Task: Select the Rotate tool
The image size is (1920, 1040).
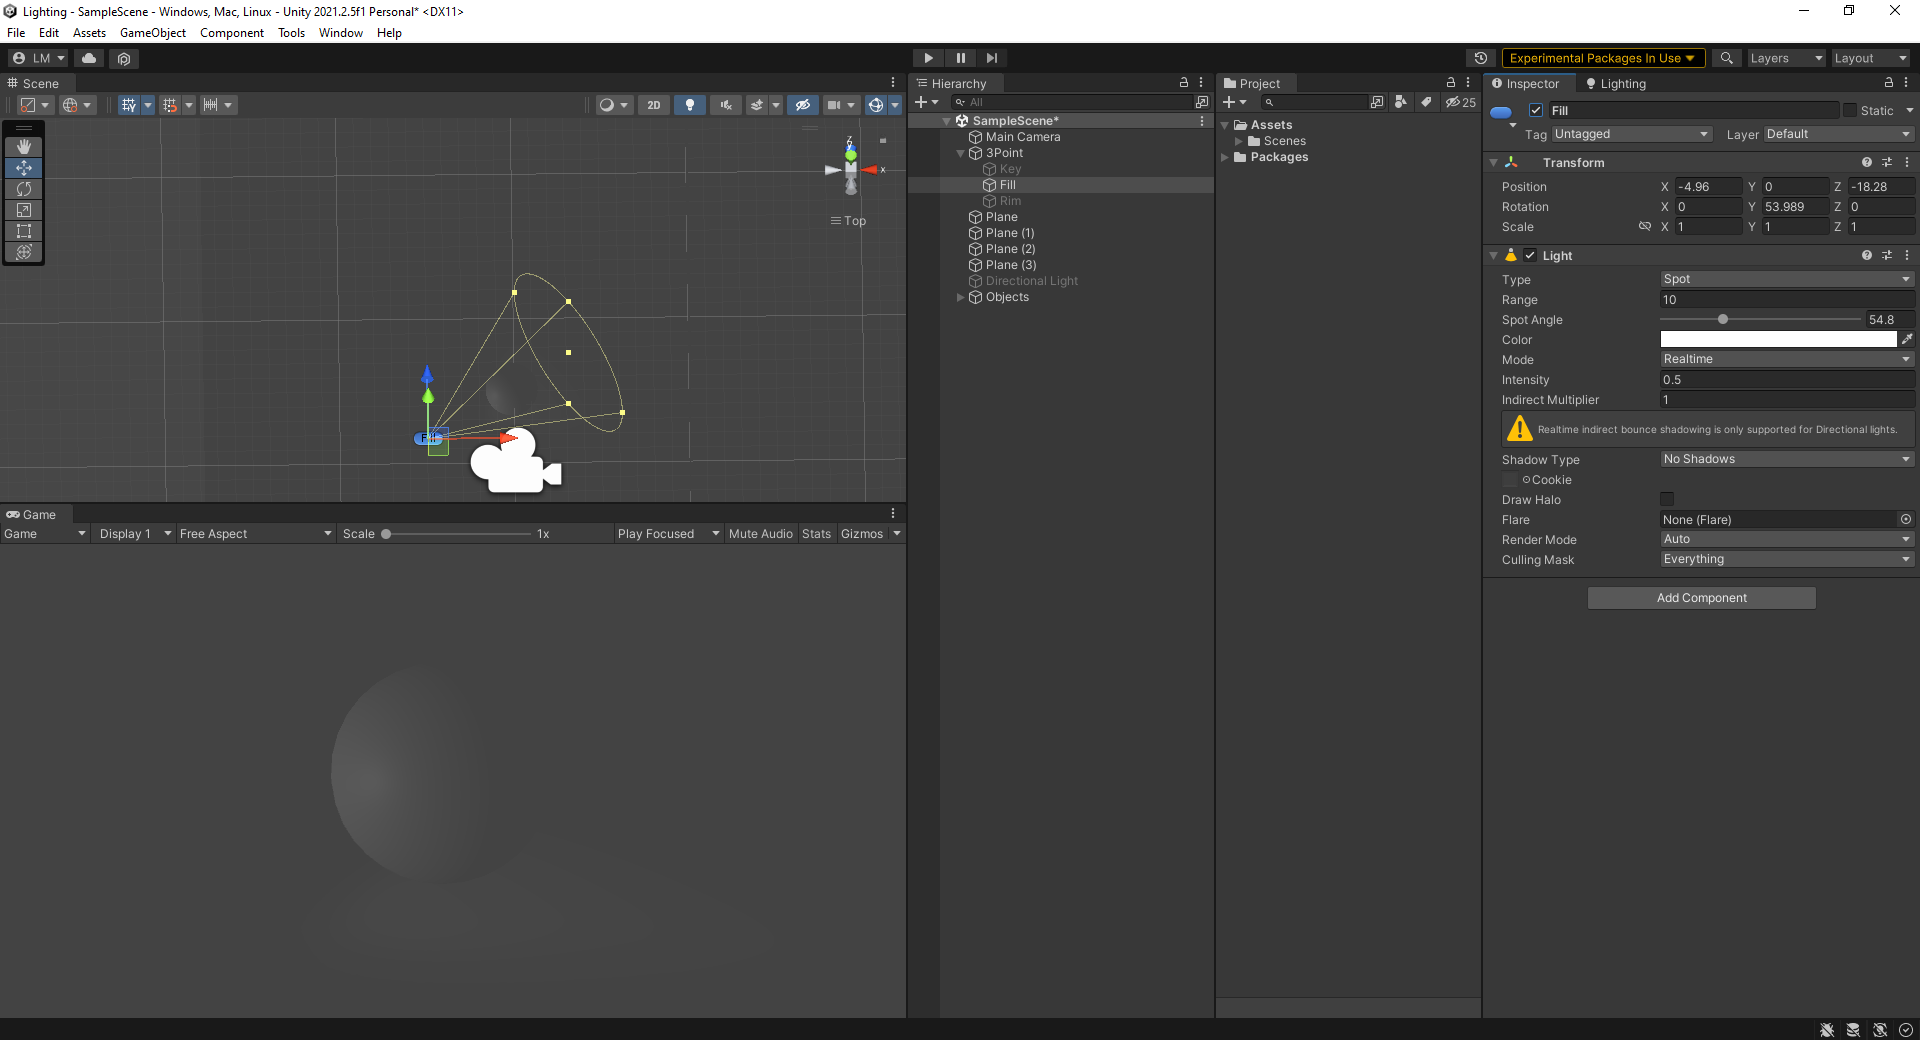Action: [24, 189]
